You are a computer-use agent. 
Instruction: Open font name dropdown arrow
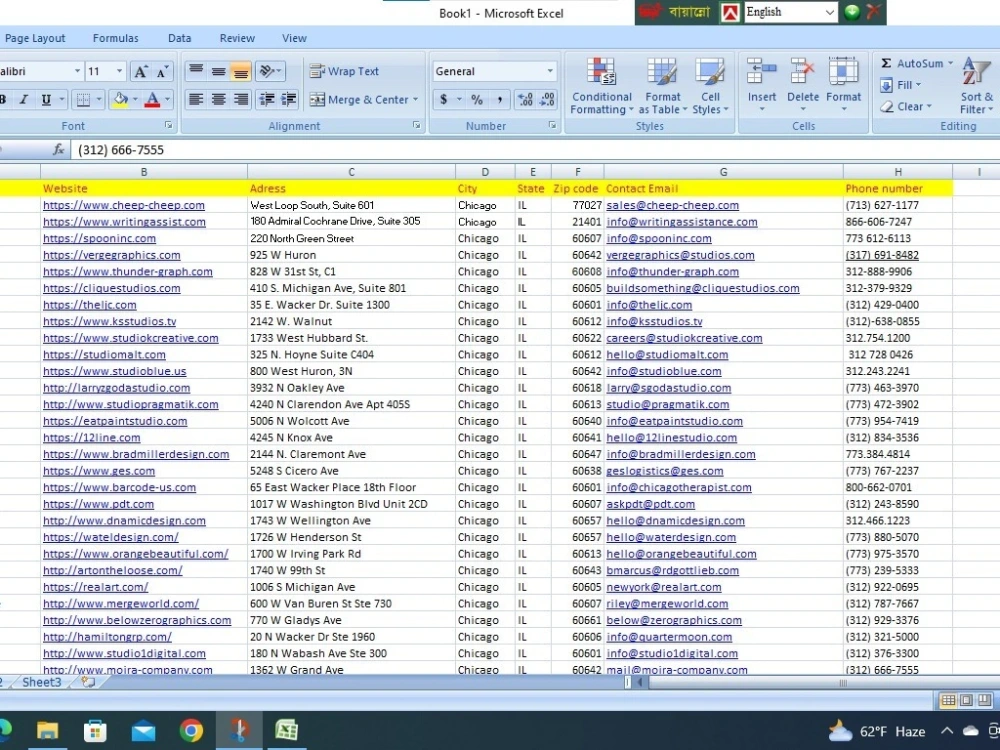click(77, 71)
